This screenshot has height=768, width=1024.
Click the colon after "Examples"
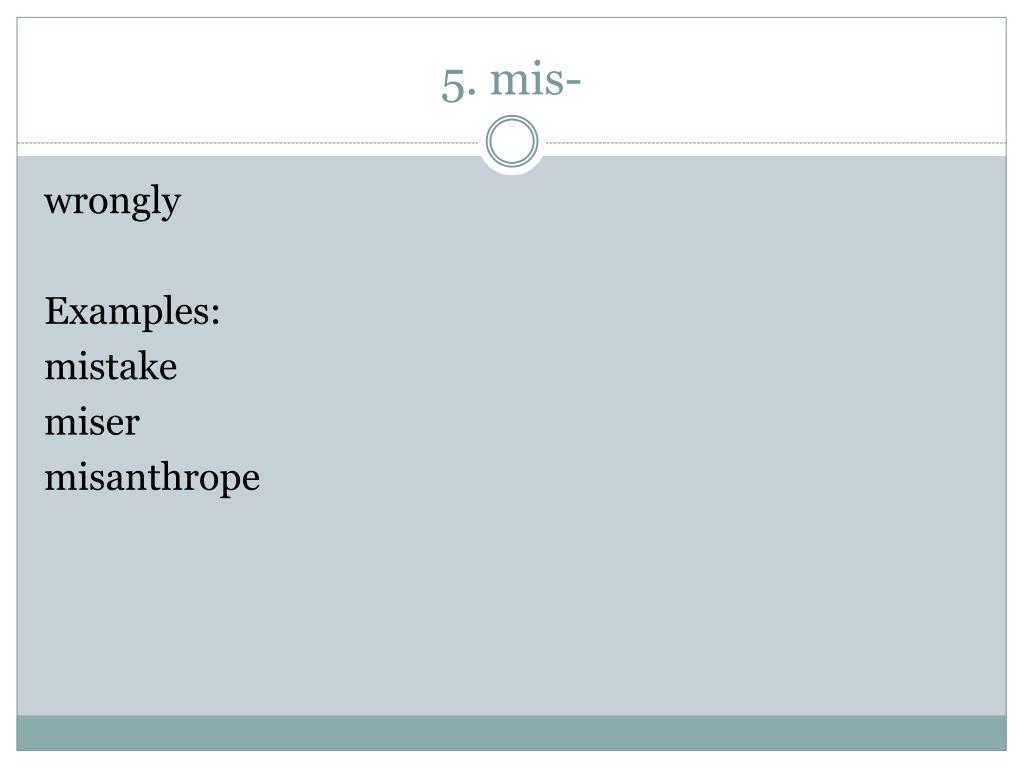(x=215, y=314)
